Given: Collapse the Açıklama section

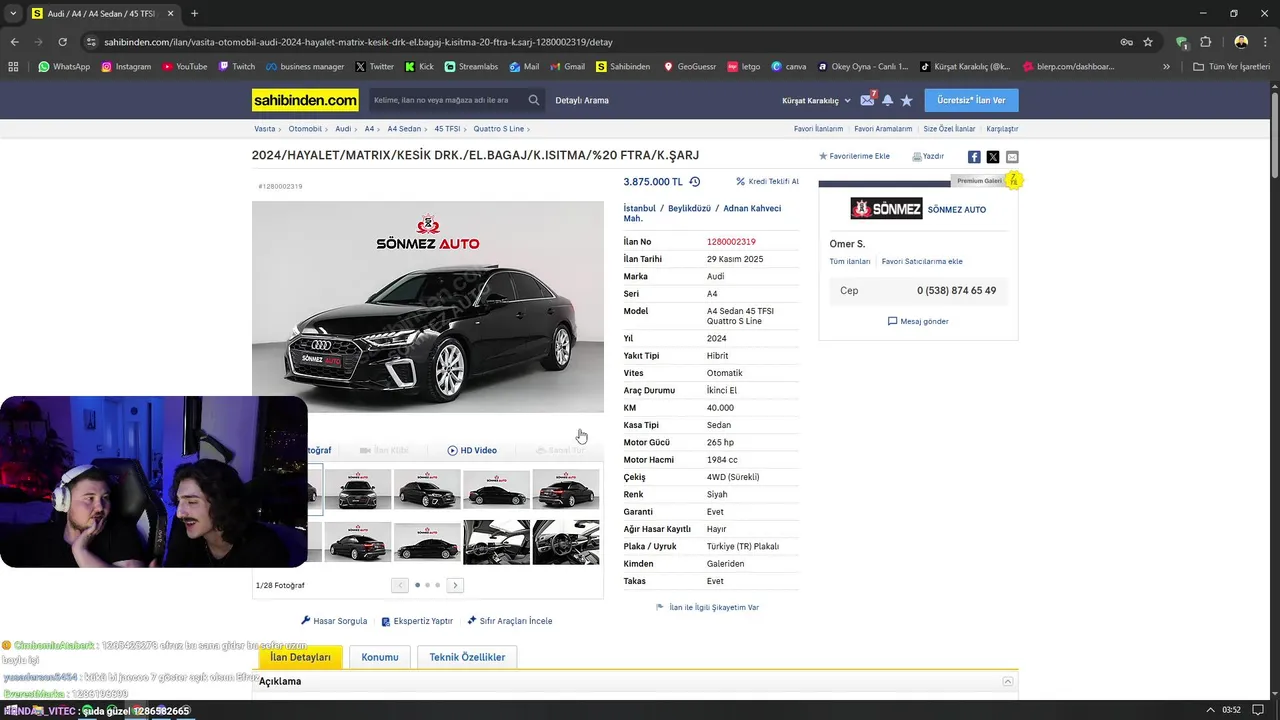Looking at the screenshot, I should pyautogui.click(x=1008, y=681).
